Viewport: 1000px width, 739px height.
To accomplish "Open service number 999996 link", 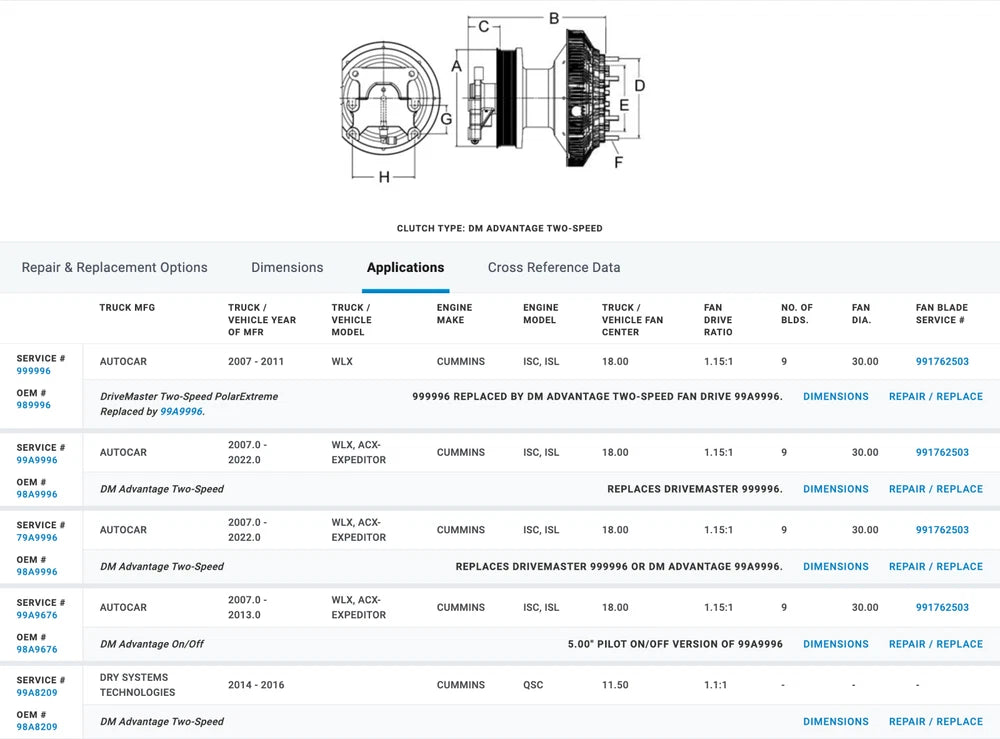I will [34, 371].
